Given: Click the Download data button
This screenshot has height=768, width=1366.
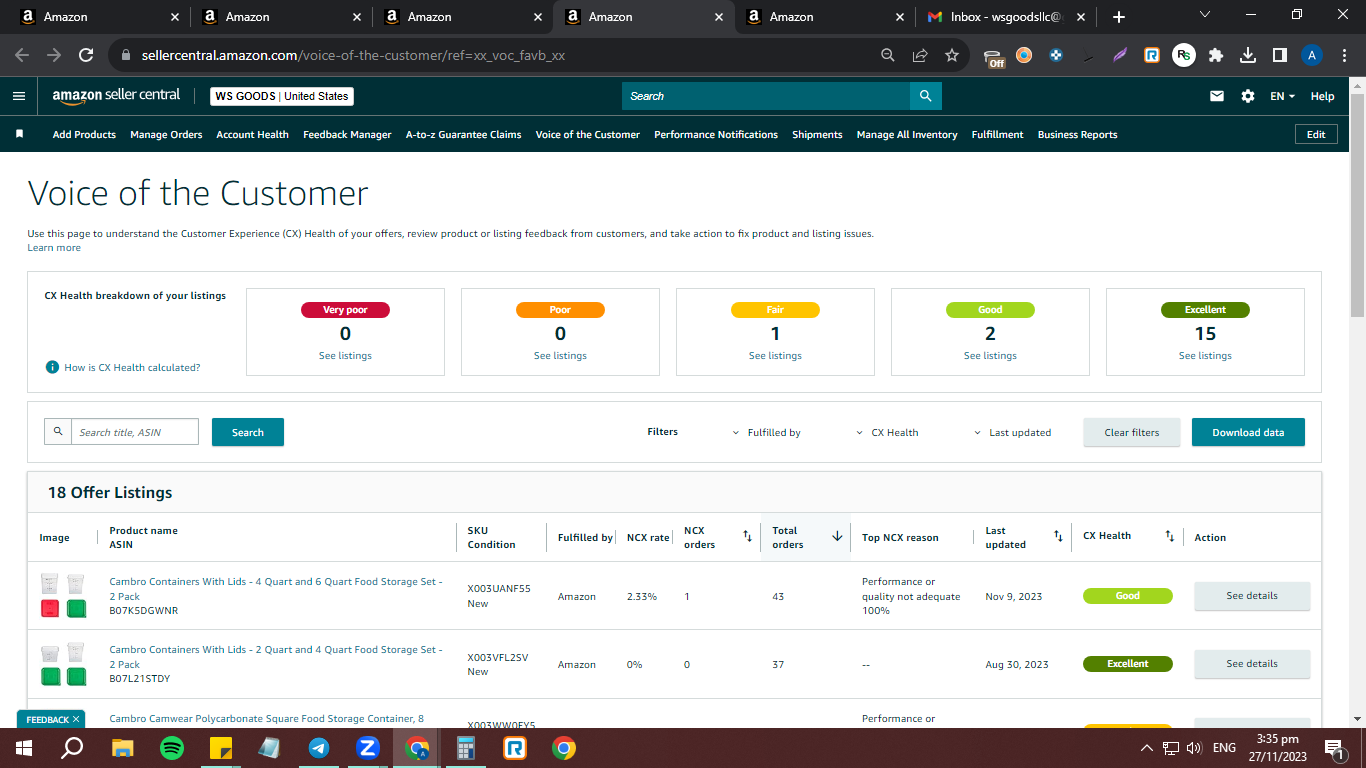Looking at the screenshot, I should point(1248,432).
